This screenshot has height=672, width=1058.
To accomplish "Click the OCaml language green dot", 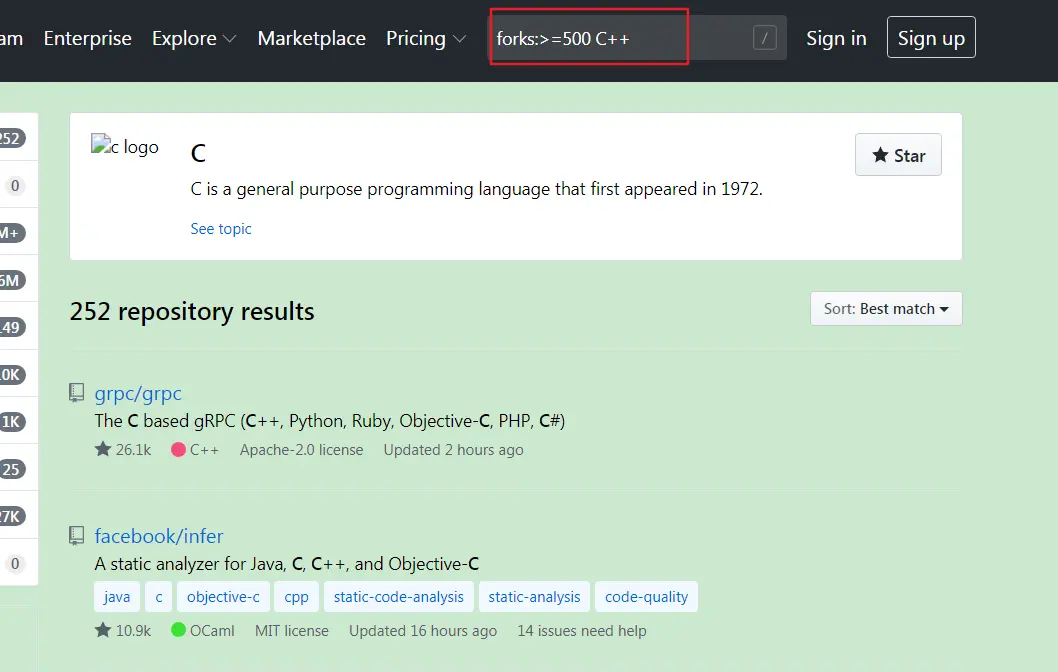I will [x=178, y=629].
